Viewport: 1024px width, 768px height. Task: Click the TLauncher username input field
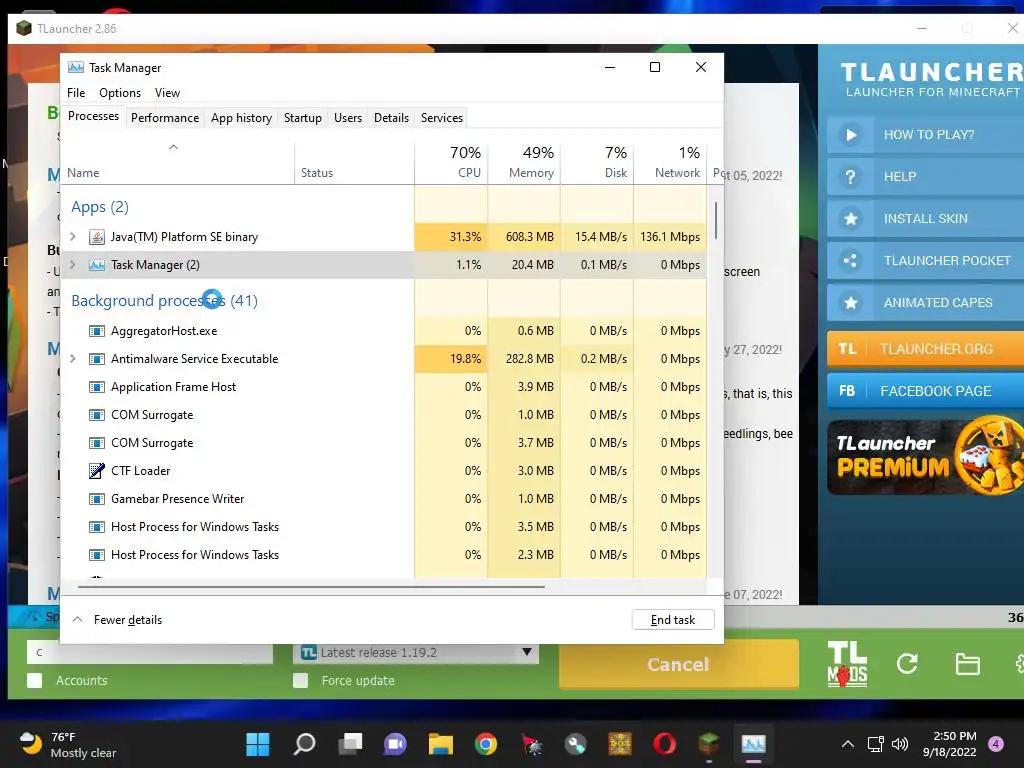150,652
